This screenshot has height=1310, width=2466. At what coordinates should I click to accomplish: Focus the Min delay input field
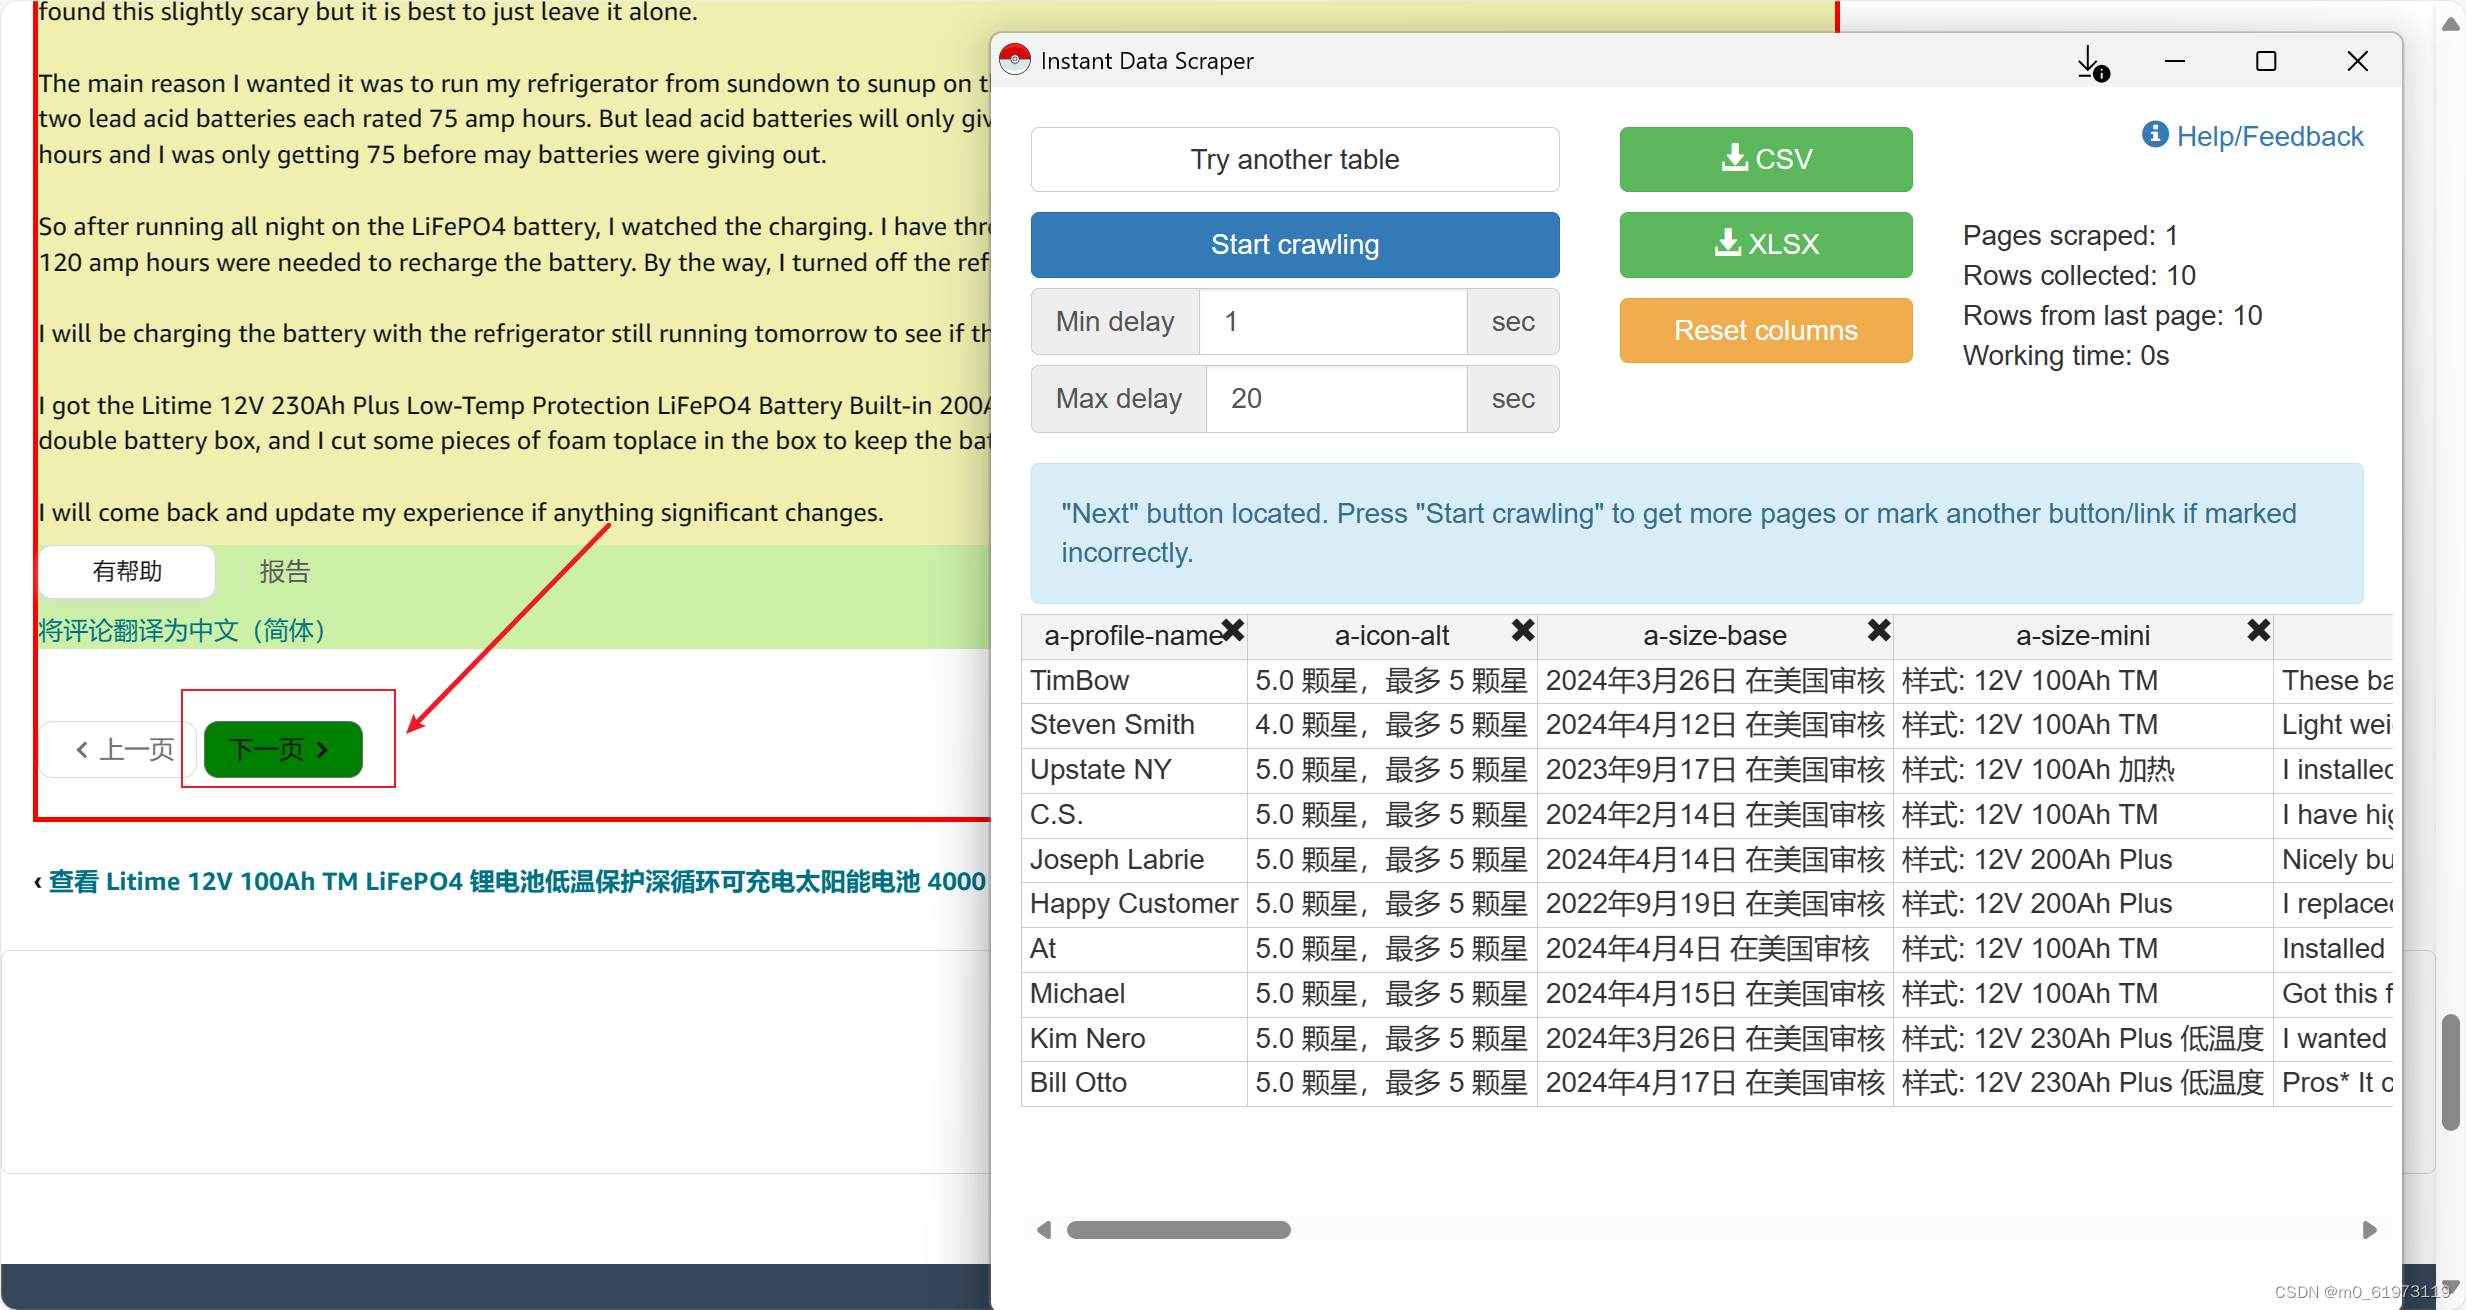(x=1332, y=322)
